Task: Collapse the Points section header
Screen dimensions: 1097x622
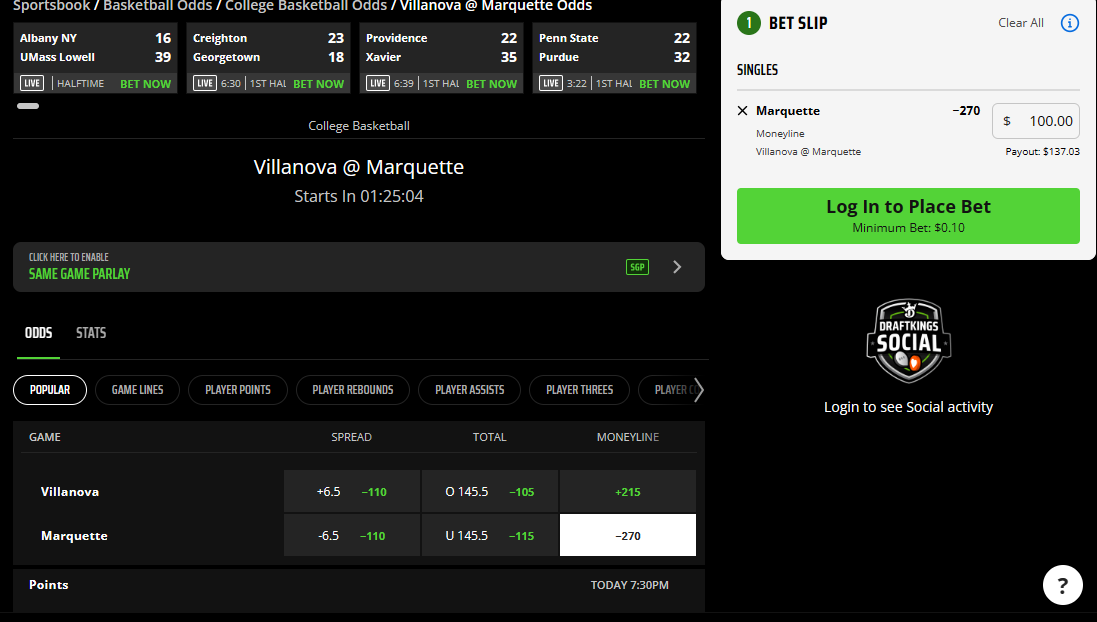Action: (358, 585)
